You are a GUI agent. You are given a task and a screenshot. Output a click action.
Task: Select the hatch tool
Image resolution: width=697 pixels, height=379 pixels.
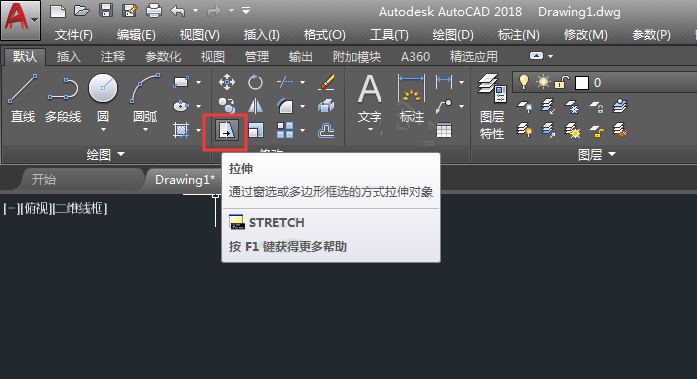click(x=181, y=130)
